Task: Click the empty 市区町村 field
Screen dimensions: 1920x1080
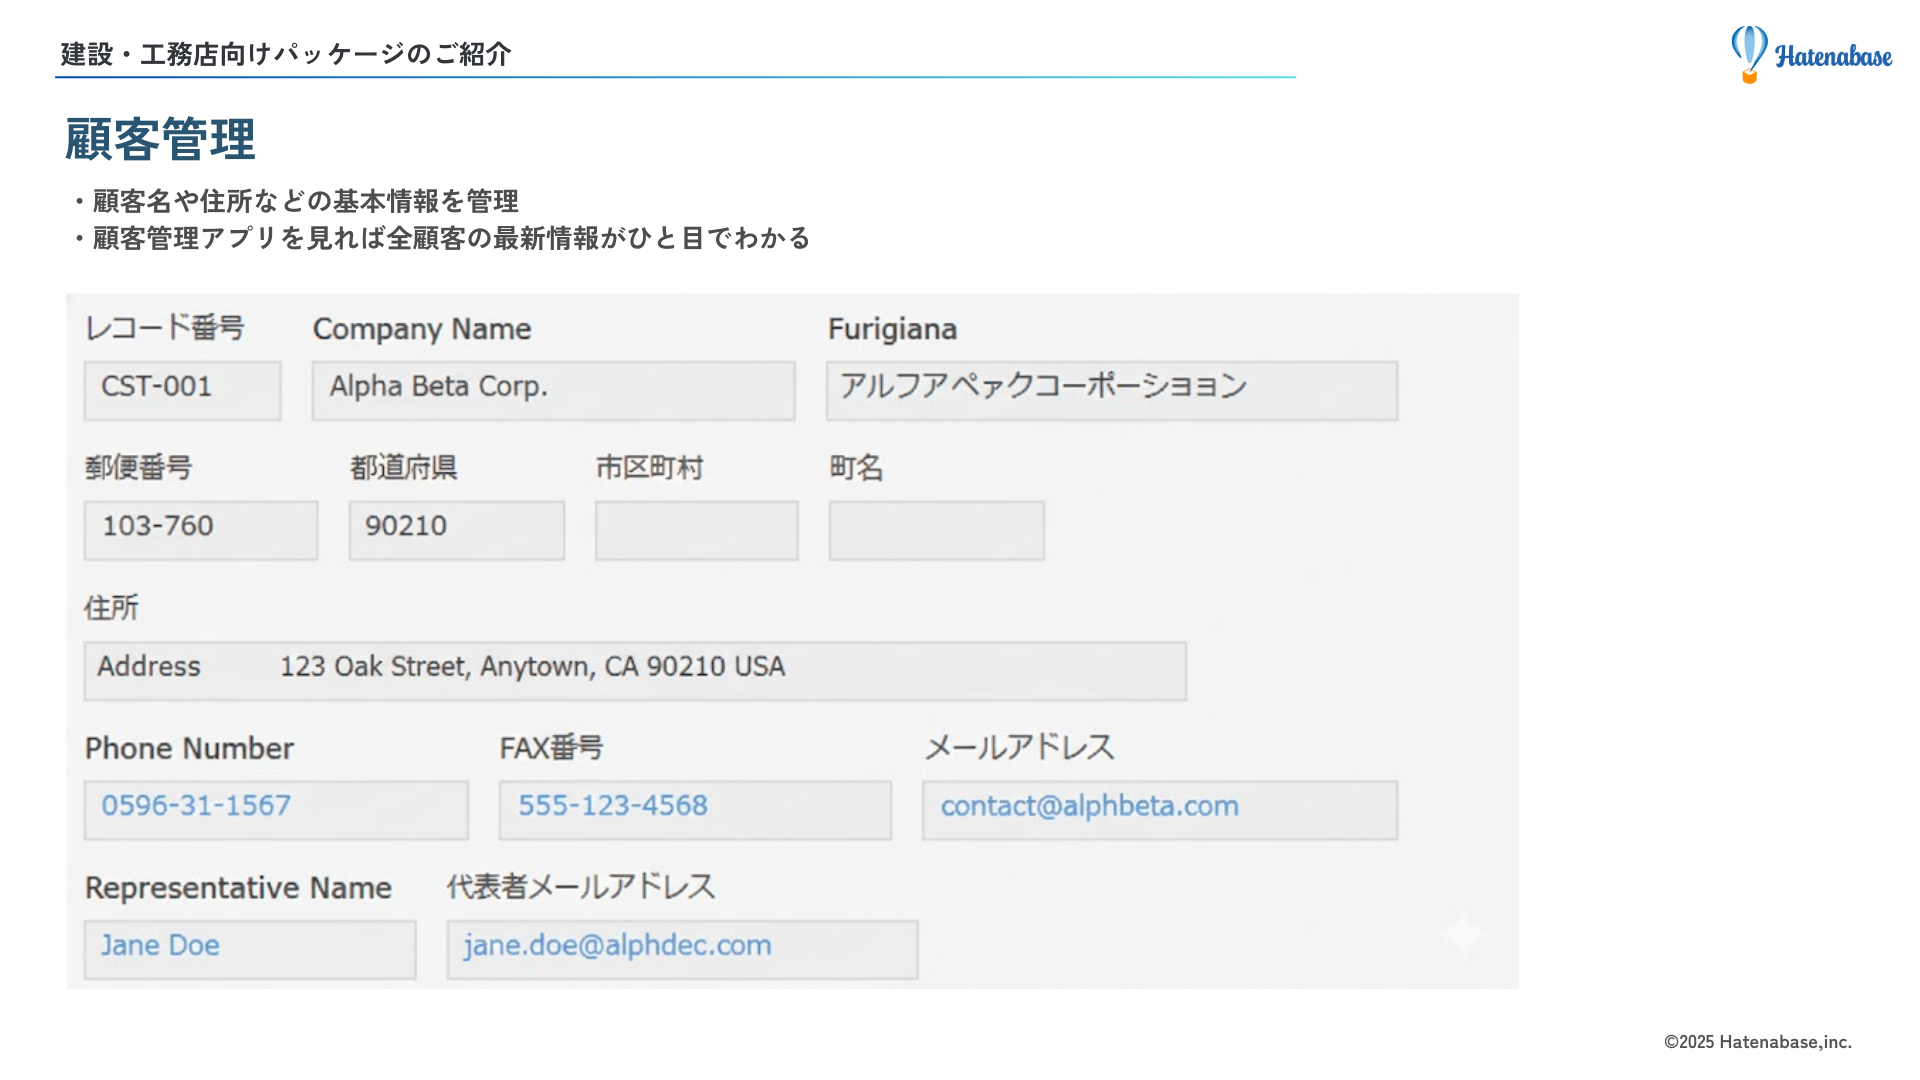Action: [696, 530]
